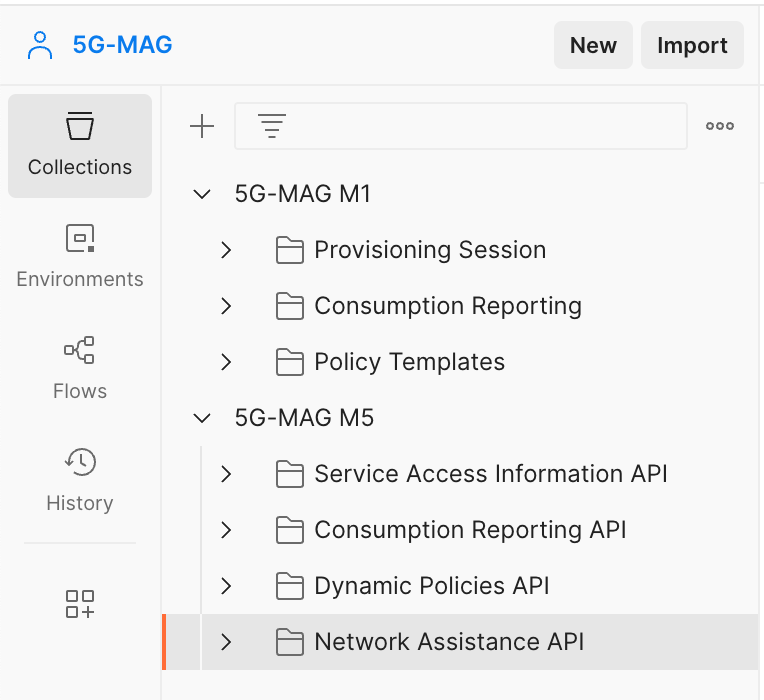Image resolution: width=764 pixels, height=700 pixels.
Task: Open the workspace extensions grid icon
Action: coord(80,603)
